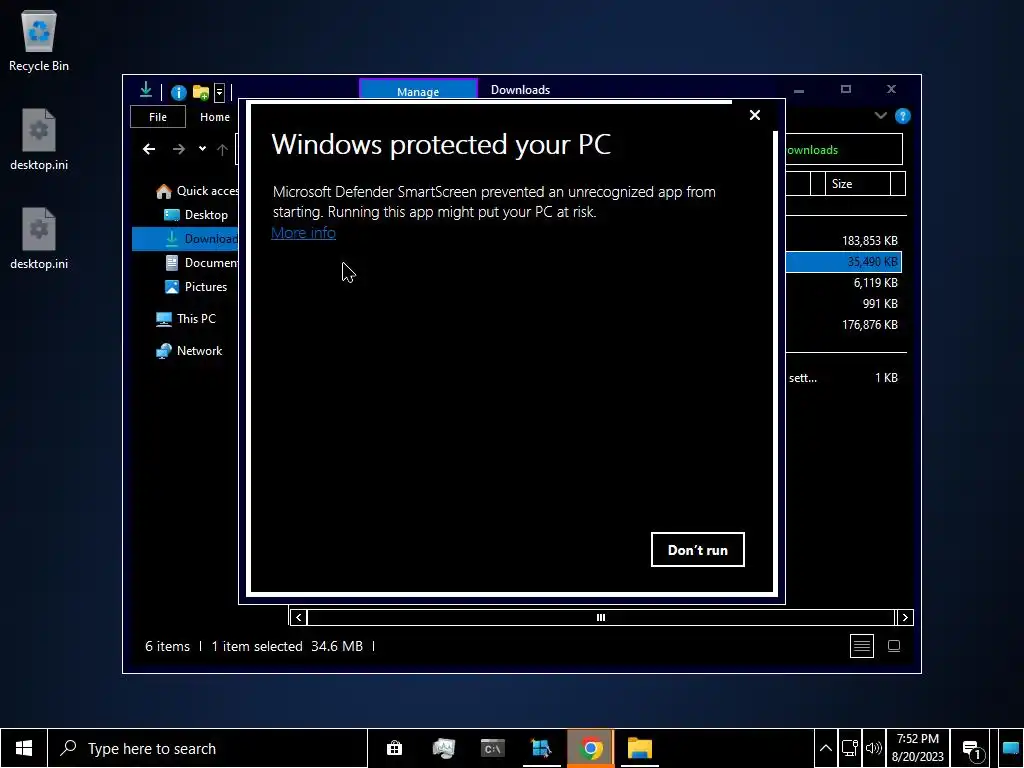This screenshot has height=768, width=1024.
Task: Click the horizontal scrollbar right arrow
Action: tap(904, 617)
